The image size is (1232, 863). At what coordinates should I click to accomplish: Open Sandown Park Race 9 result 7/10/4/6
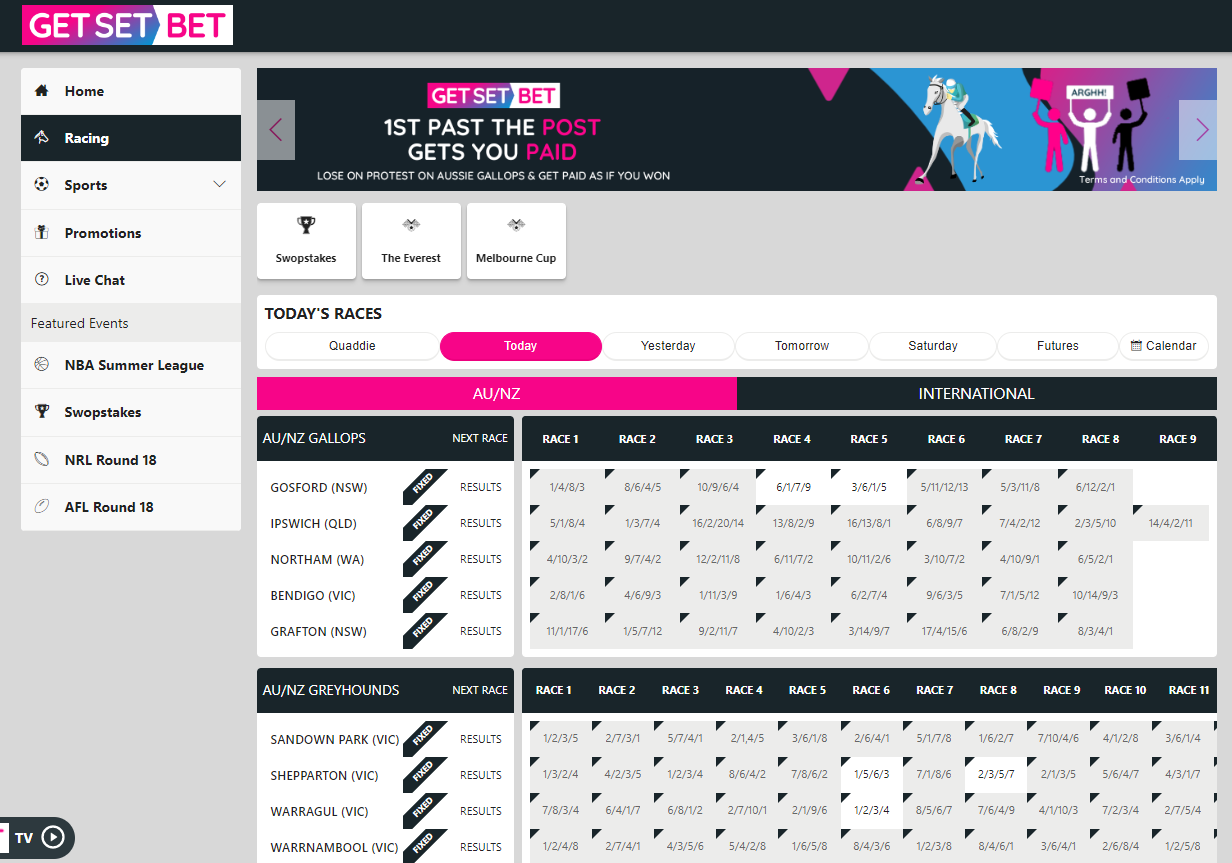click(1059, 739)
